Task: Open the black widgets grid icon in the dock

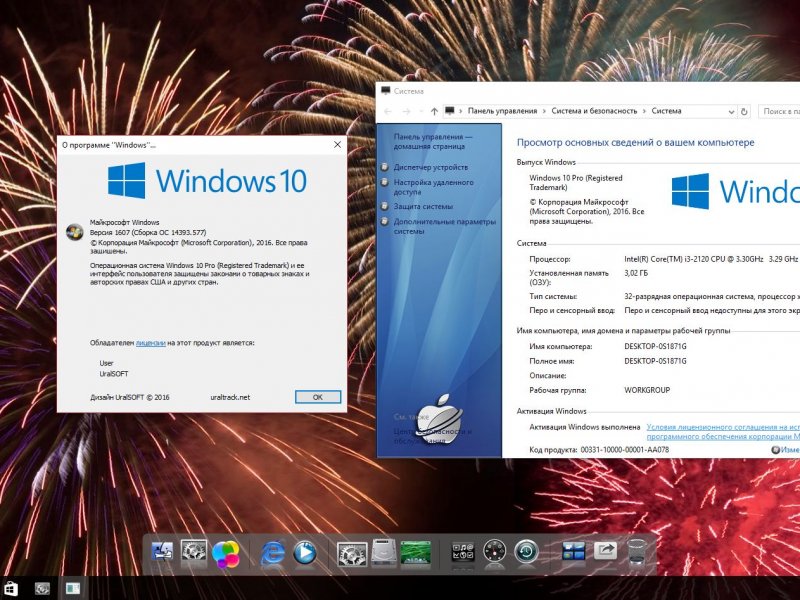Action: click(463, 553)
